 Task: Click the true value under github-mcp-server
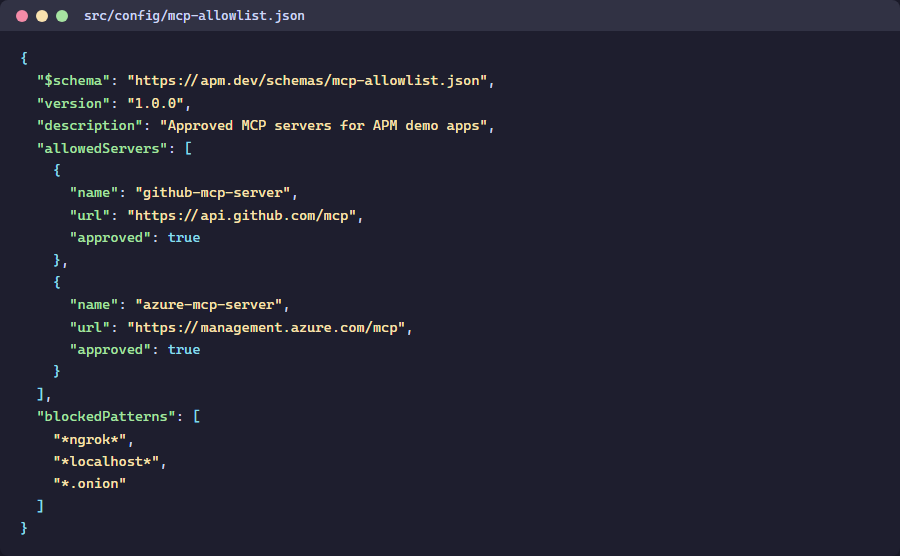coord(184,238)
